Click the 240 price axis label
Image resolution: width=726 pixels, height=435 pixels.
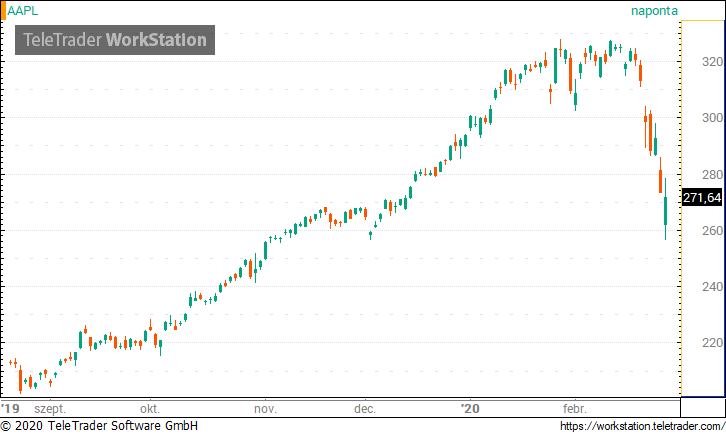712,287
